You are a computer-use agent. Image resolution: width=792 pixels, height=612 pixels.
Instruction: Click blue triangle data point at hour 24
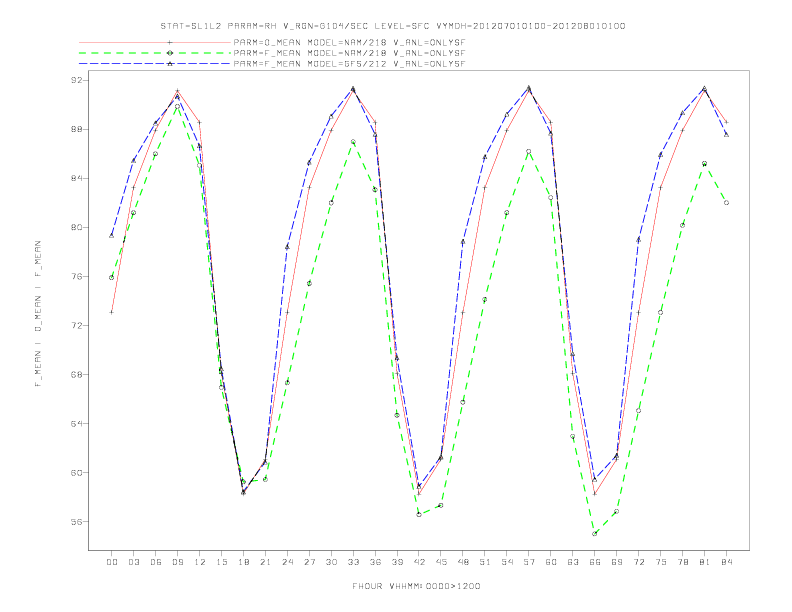coord(287,247)
